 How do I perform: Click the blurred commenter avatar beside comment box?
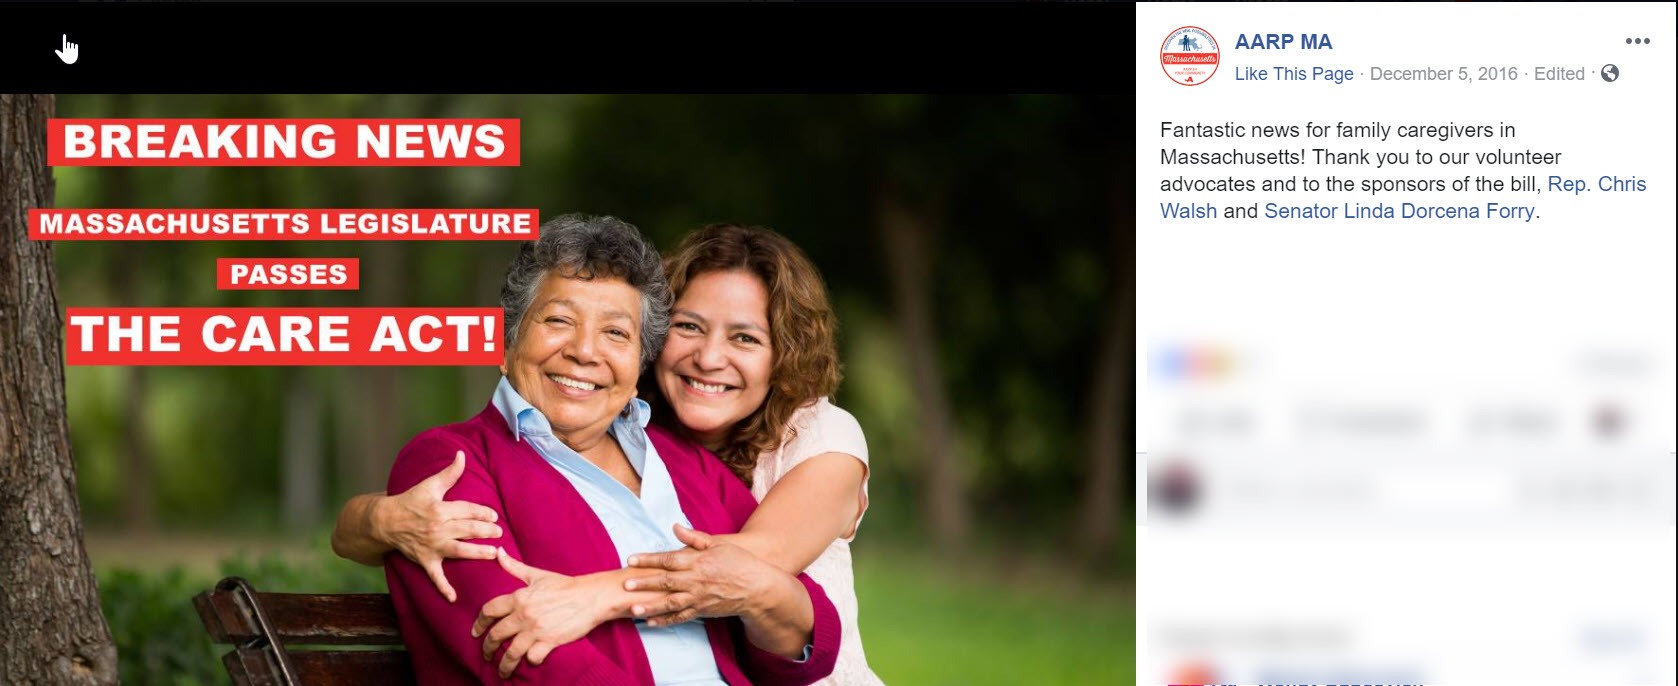click(1177, 490)
